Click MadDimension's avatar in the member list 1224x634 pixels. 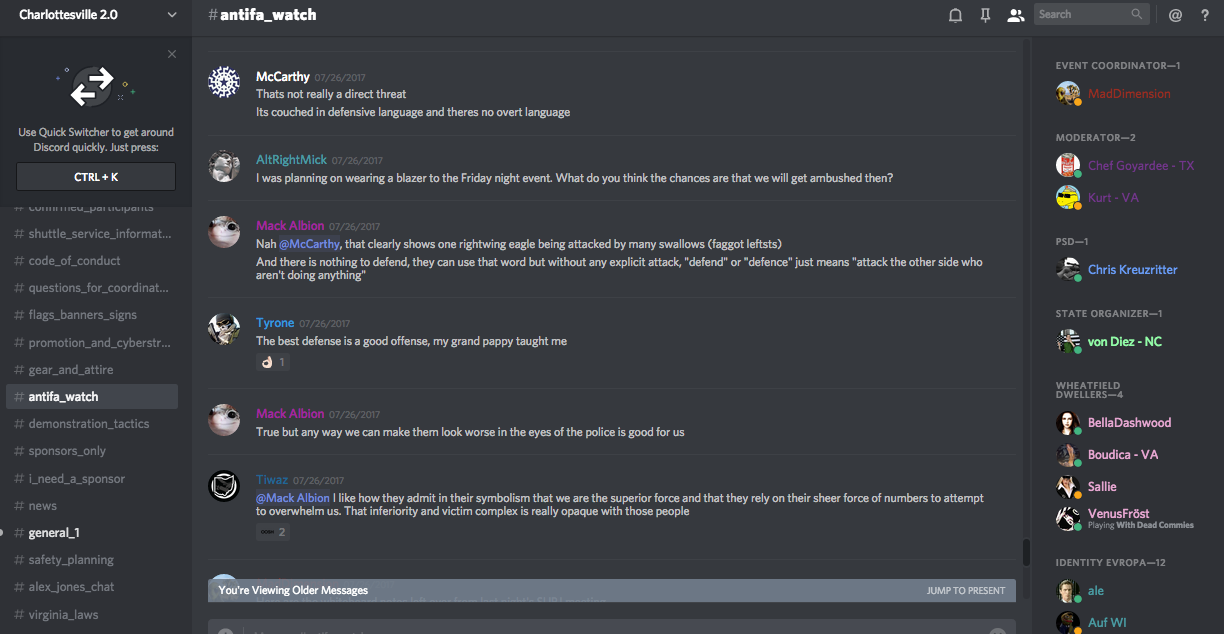pyautogui.click(x=1068, y=94)
